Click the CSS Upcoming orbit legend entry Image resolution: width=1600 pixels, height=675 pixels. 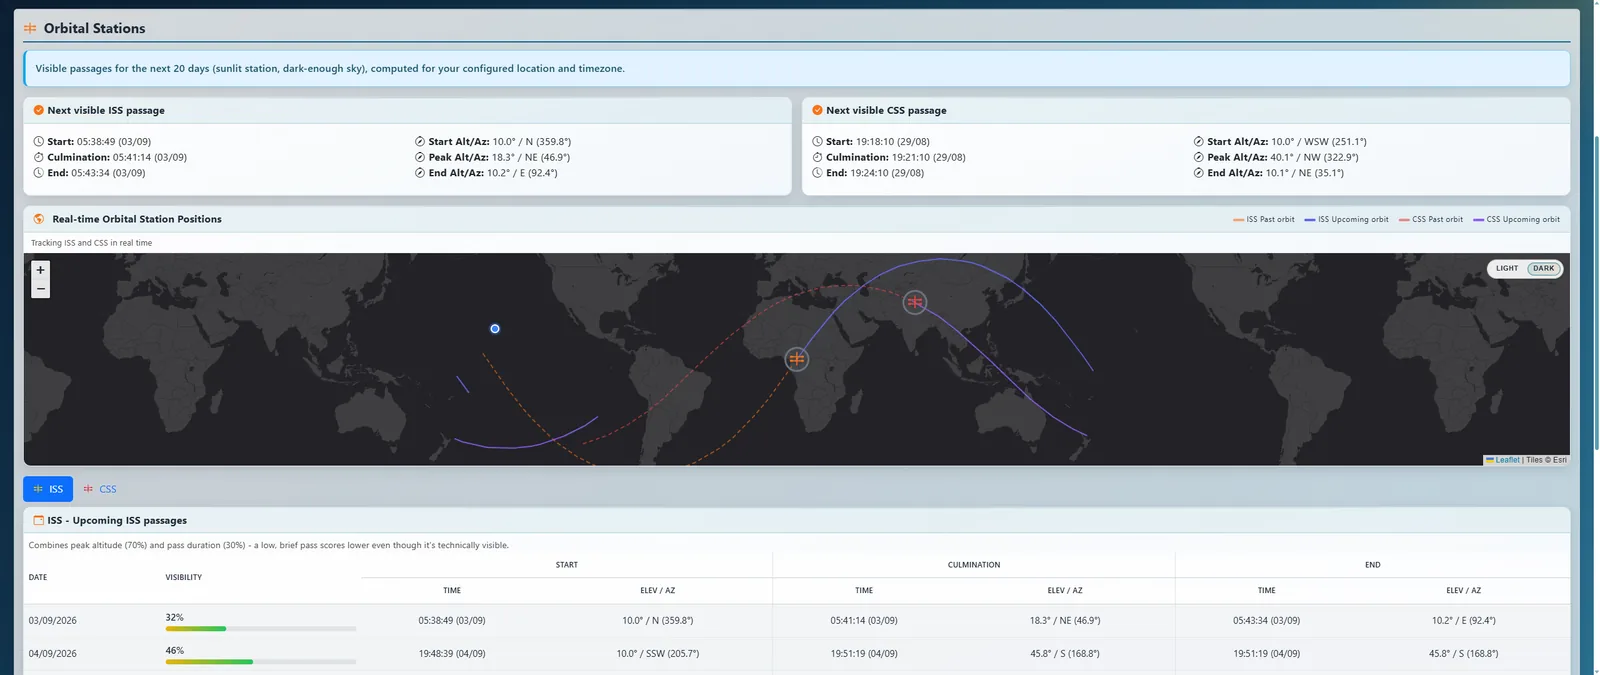click(1516, 219)
